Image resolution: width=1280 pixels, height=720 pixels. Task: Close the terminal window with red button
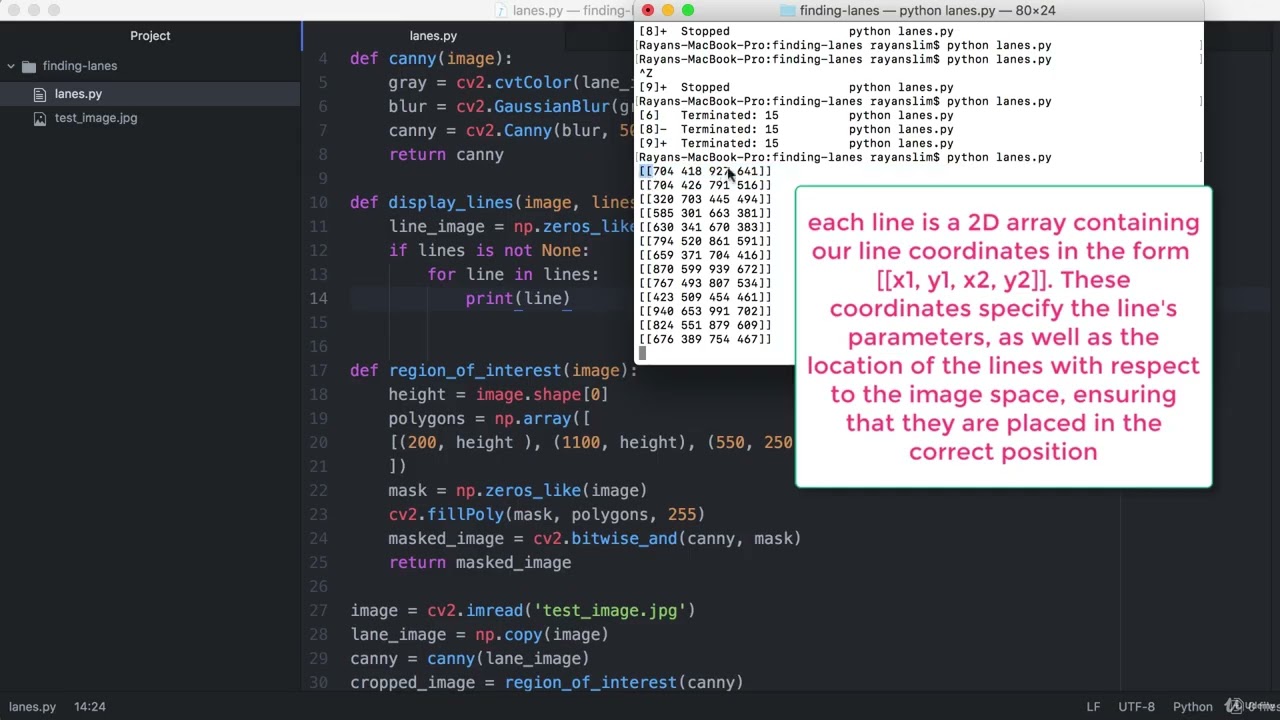tap(648, 10)
